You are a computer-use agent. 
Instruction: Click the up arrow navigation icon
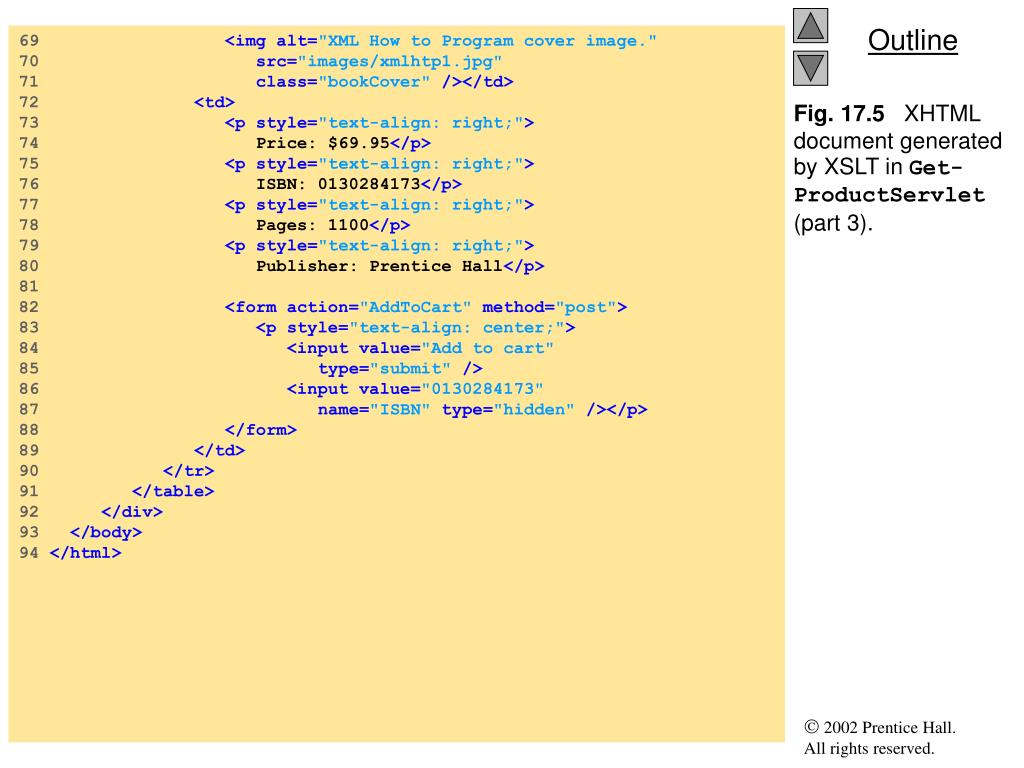(810, 26)
